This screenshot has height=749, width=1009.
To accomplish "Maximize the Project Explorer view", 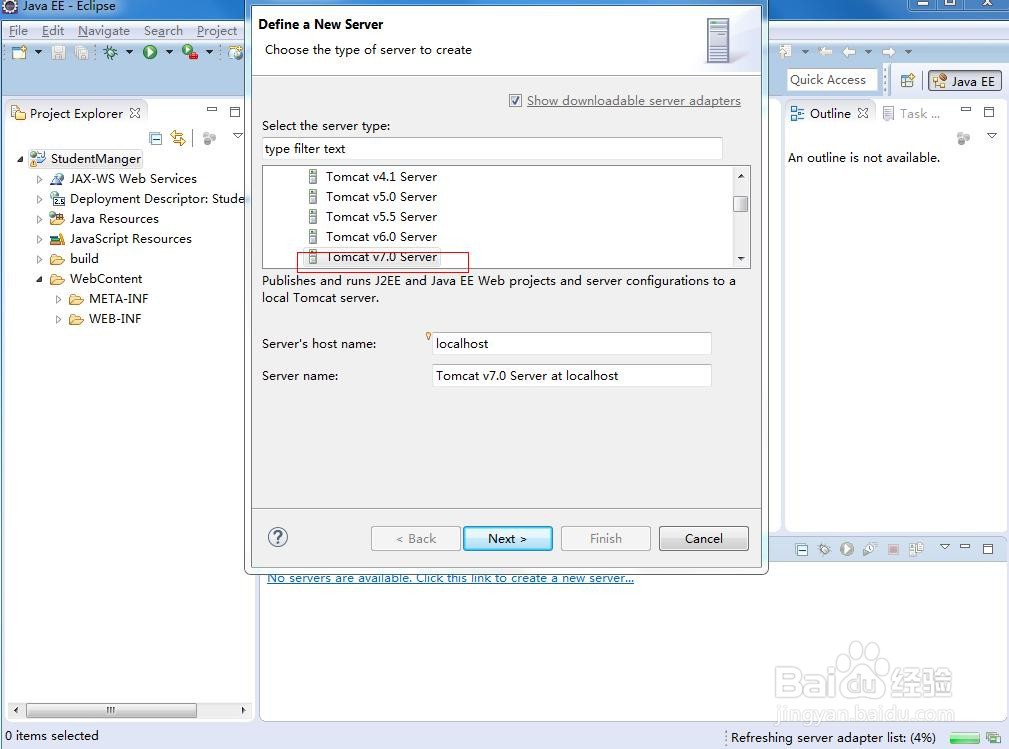I will click(235, 111).
